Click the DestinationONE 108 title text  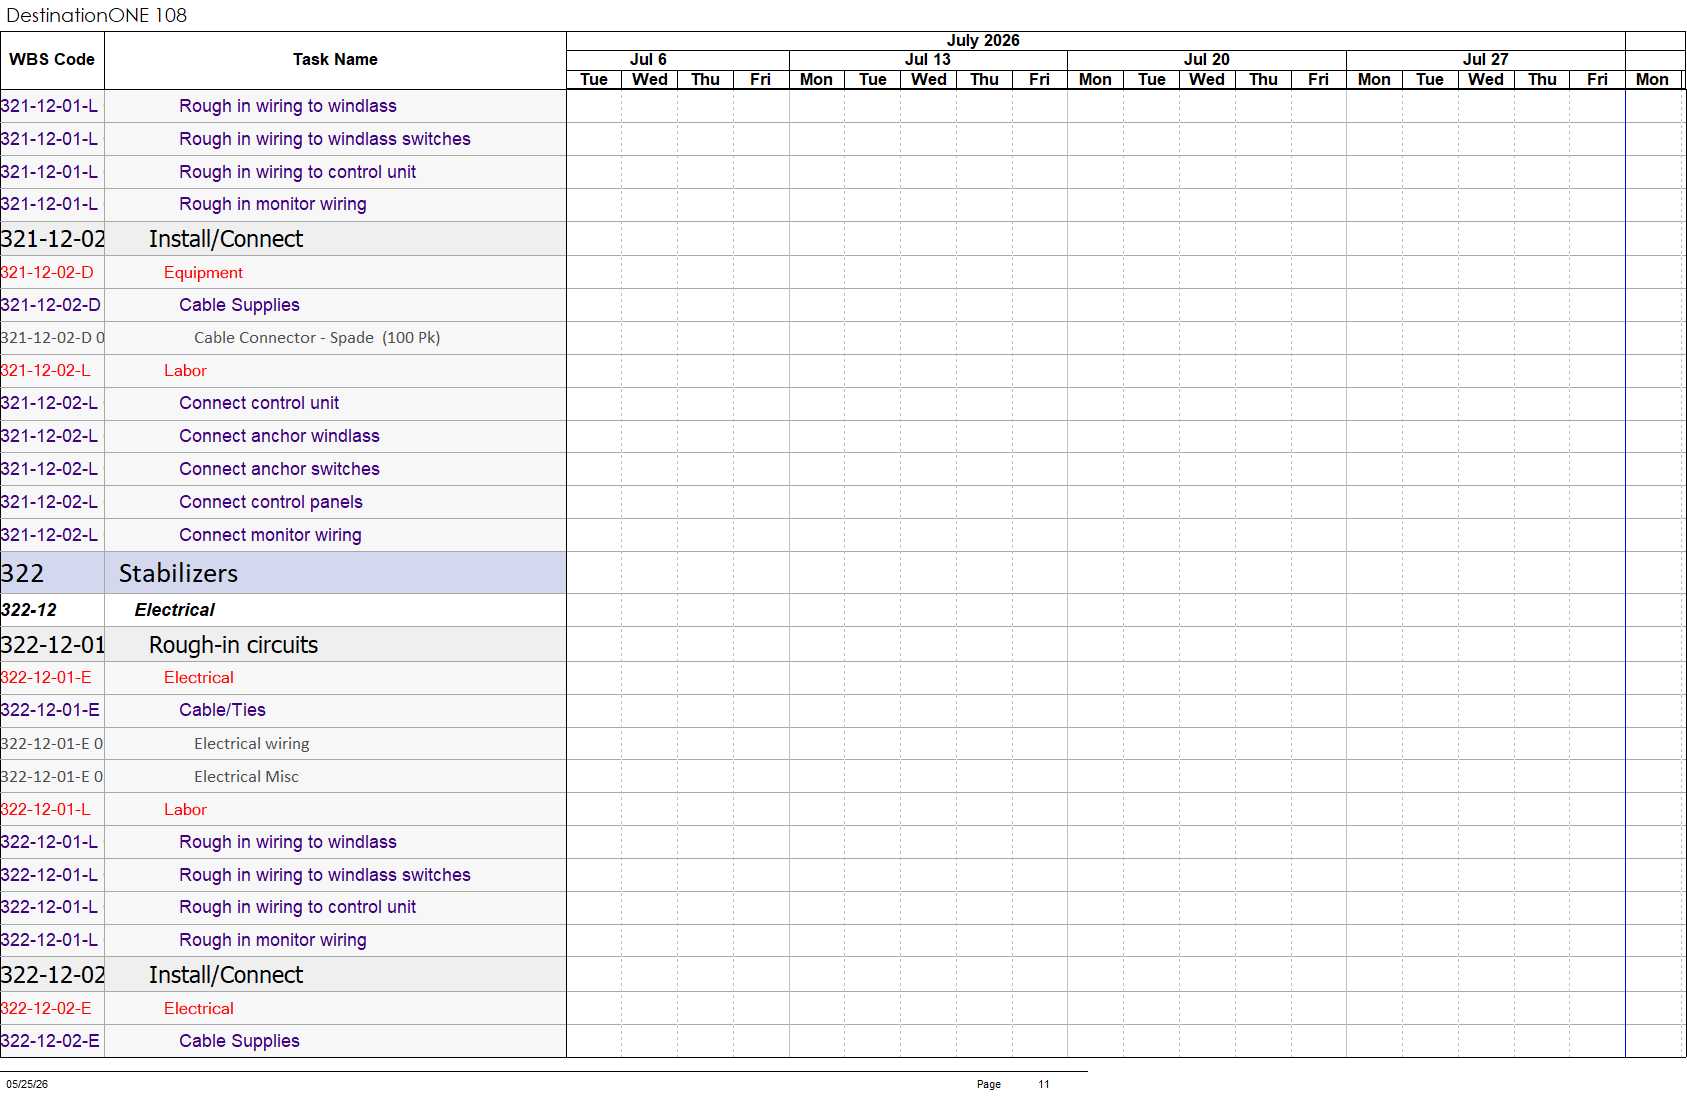point(97,15)
